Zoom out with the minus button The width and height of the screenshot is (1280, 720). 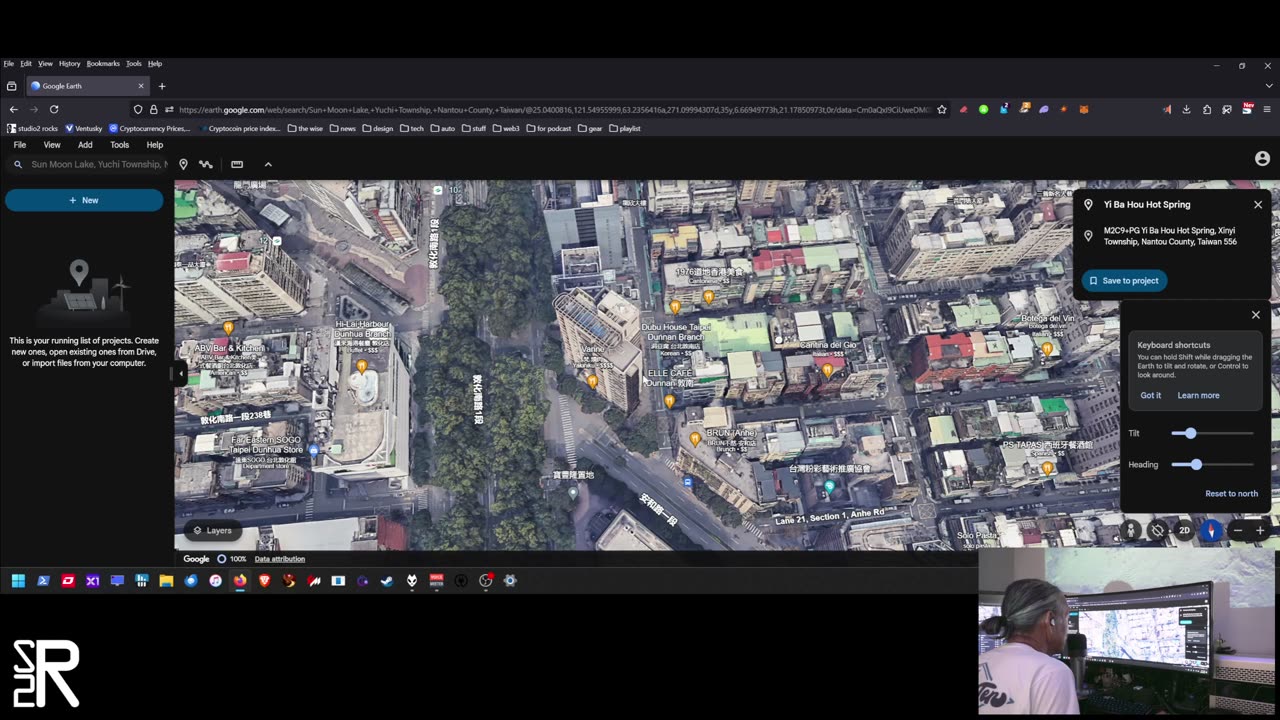coord(1238,531)
